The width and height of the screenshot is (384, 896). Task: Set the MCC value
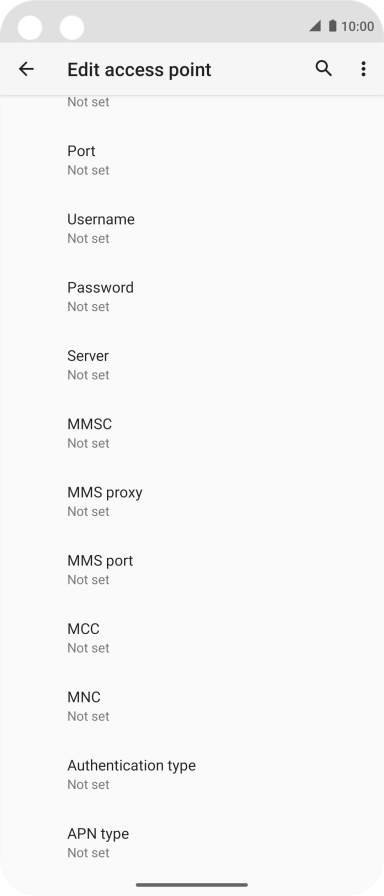point(192,638)
